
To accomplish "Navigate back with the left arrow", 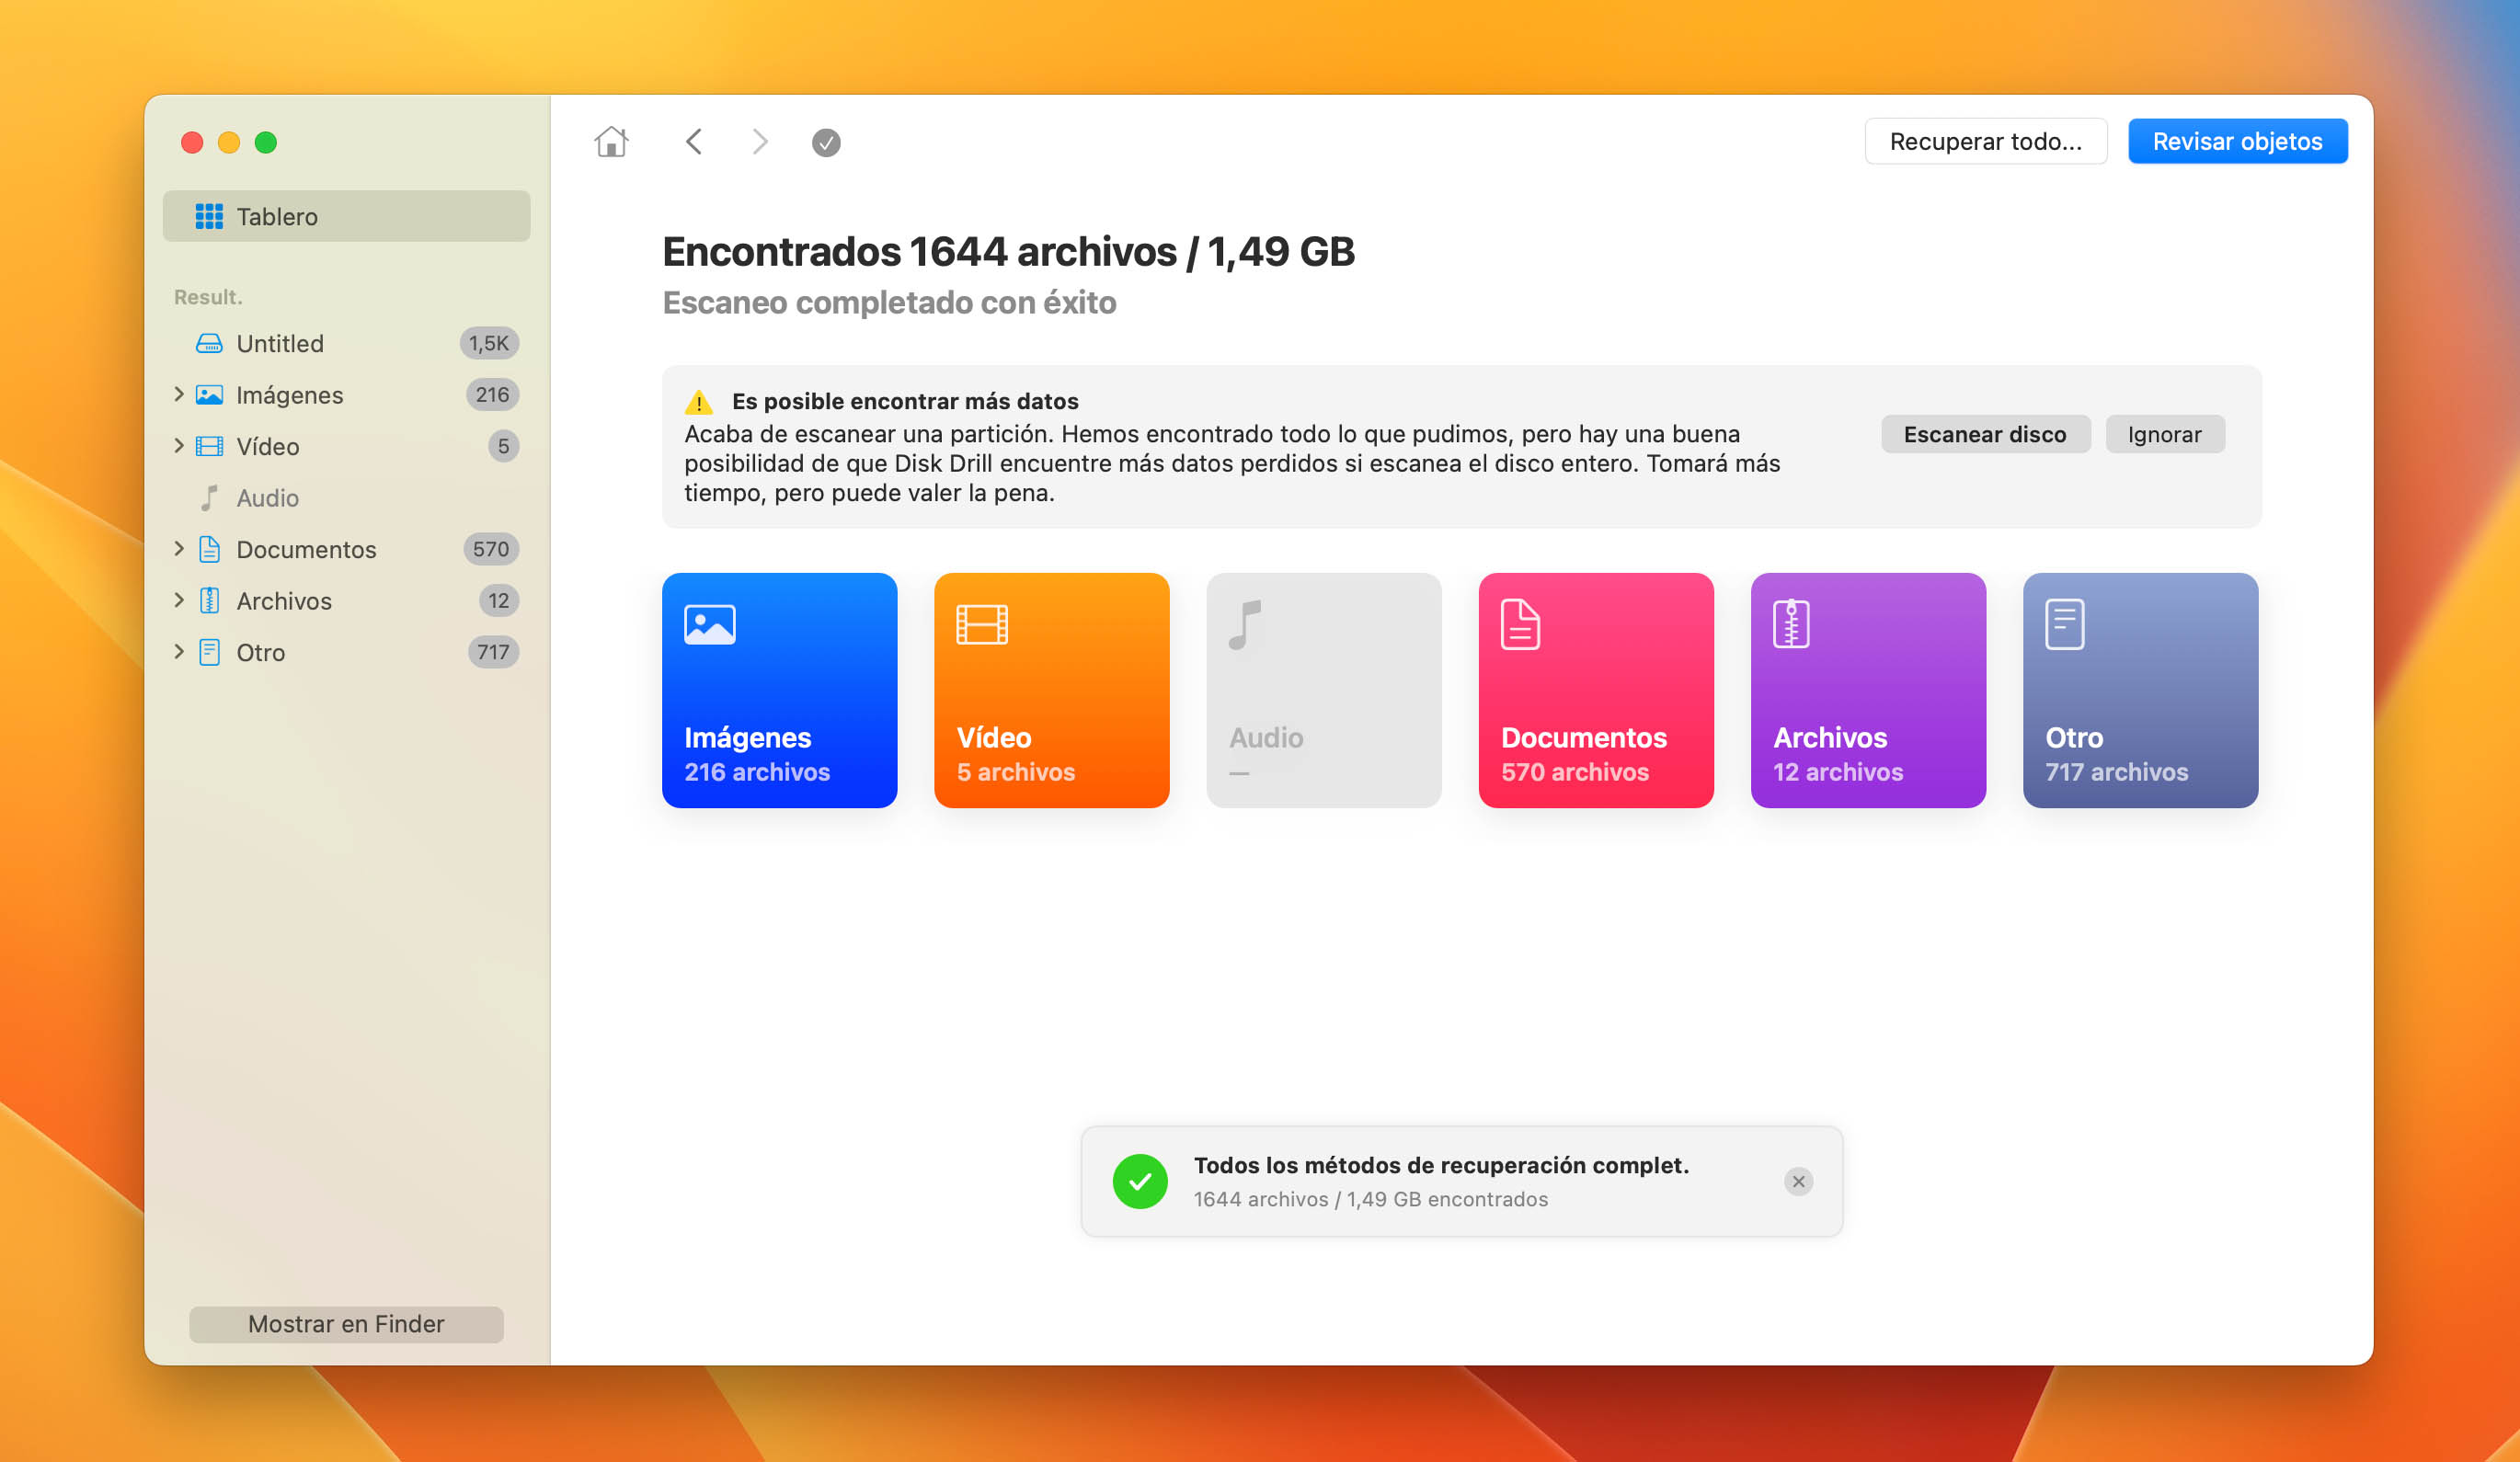I will point(694,142).
